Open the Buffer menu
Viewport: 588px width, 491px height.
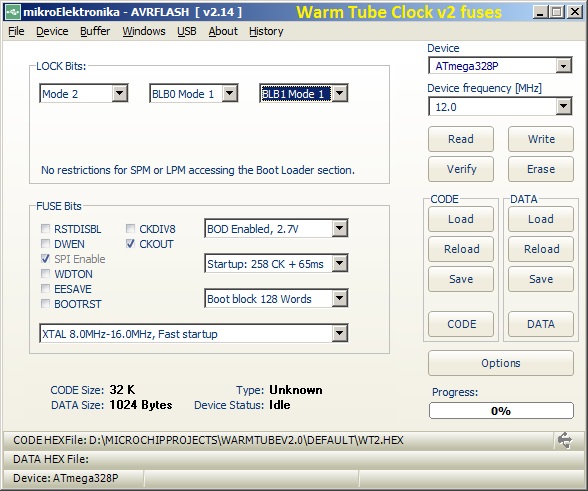95,31
